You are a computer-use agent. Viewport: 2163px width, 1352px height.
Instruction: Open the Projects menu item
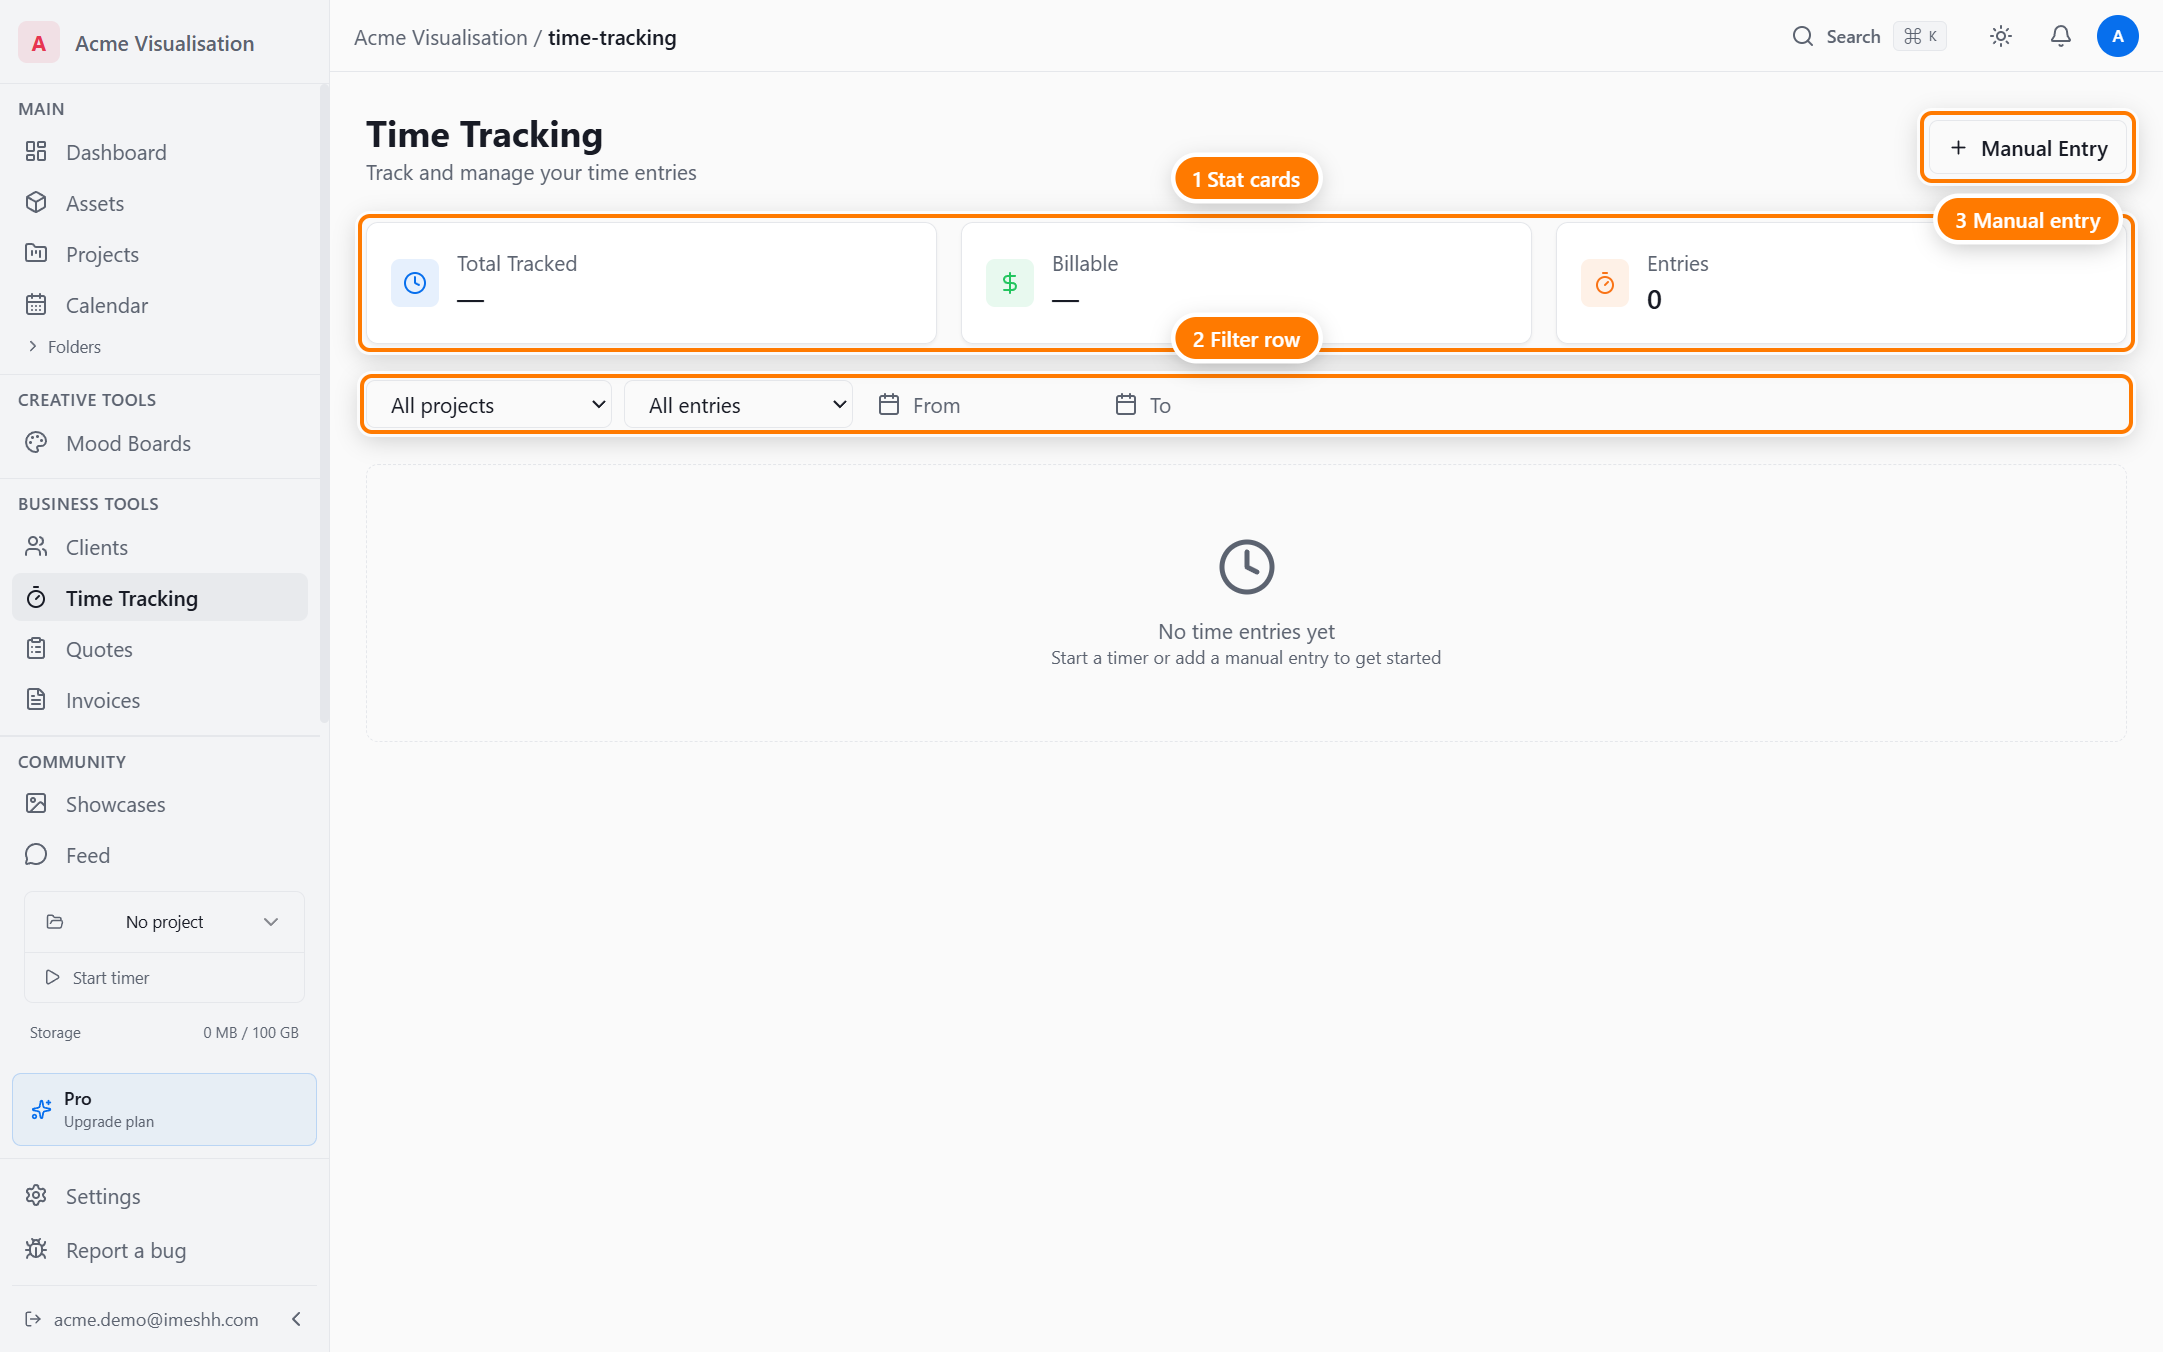tap(160, 254)
